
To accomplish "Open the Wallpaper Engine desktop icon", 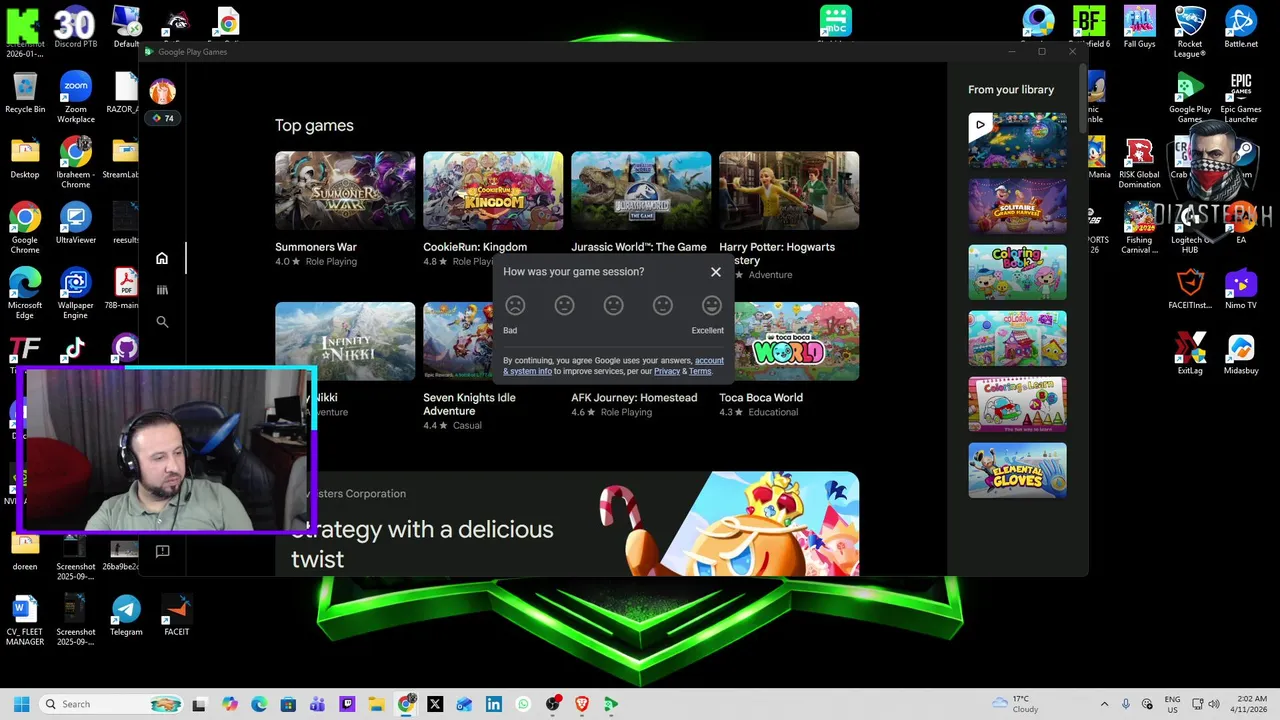I will [x=75, y=293].
